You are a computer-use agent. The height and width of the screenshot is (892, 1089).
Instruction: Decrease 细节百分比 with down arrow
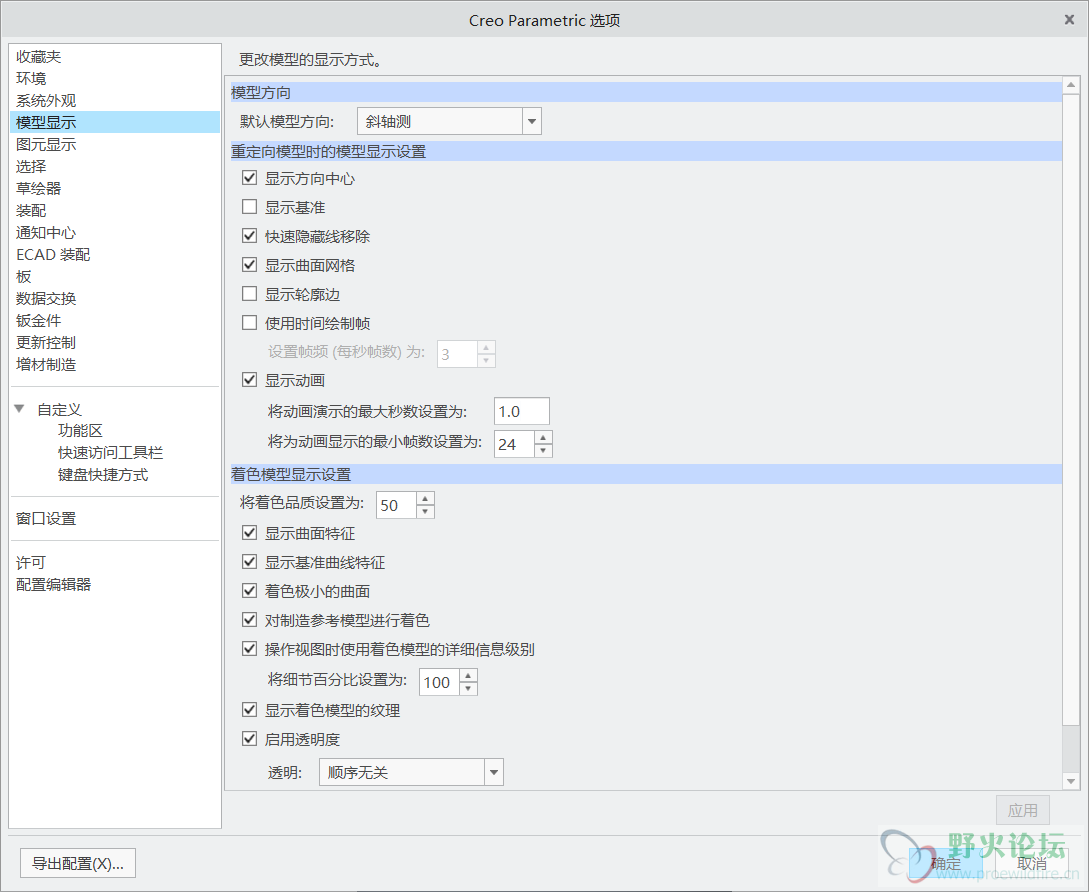coord(468,689)
